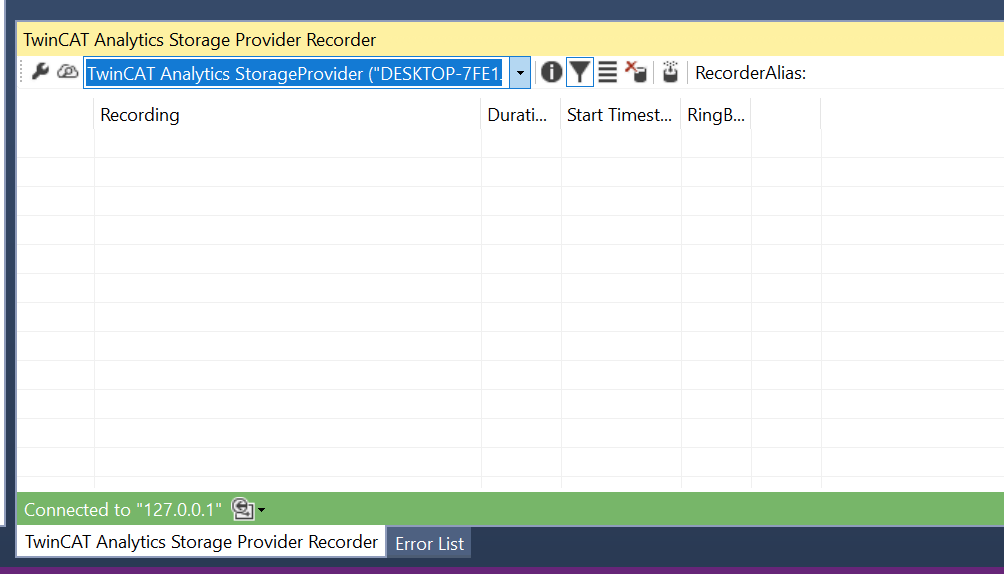Image resolution: width=1004 pixels, height=574 pixels.
Task: Switch to the Error List tab
Action: tap(429, 543)
